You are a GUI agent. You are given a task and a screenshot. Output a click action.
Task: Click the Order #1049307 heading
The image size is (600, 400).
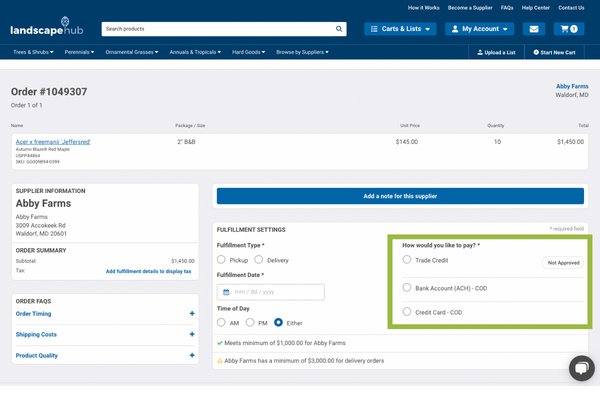coord(49,91)
